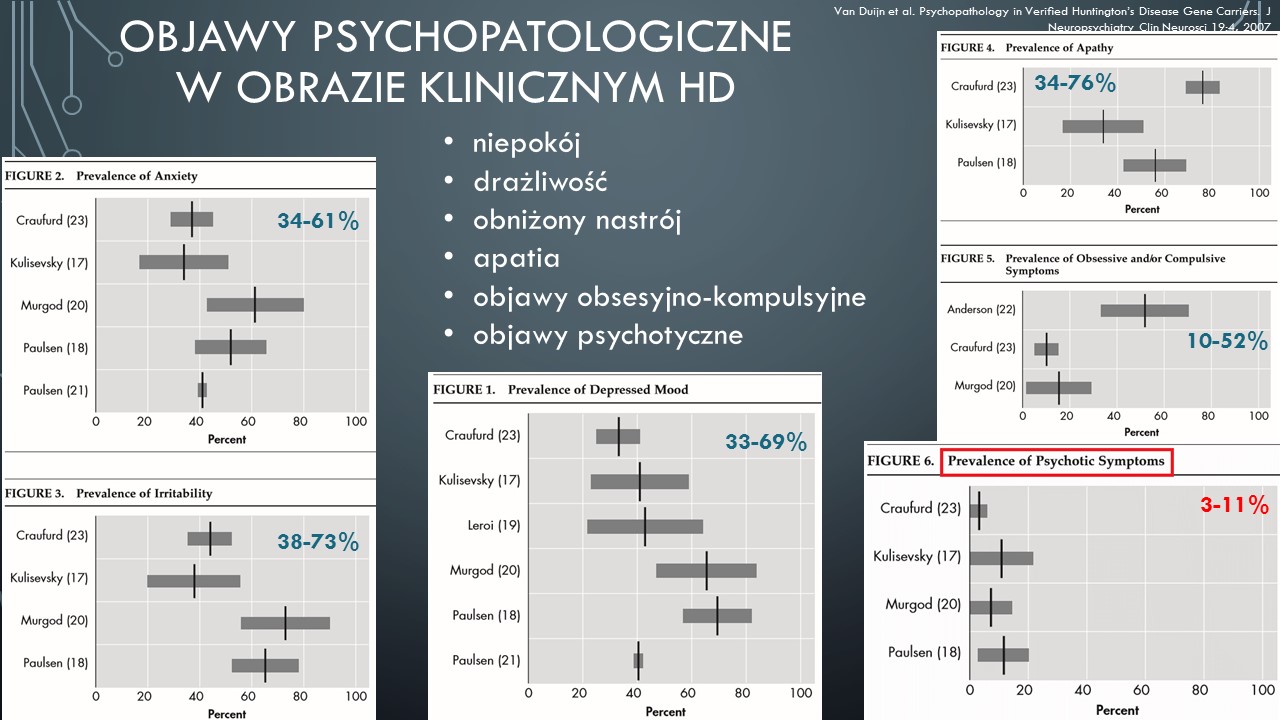Click the 33-69% Depressed Mood percentage label
The height and width of the screenshot is (720, 1280).
[766, 441]
